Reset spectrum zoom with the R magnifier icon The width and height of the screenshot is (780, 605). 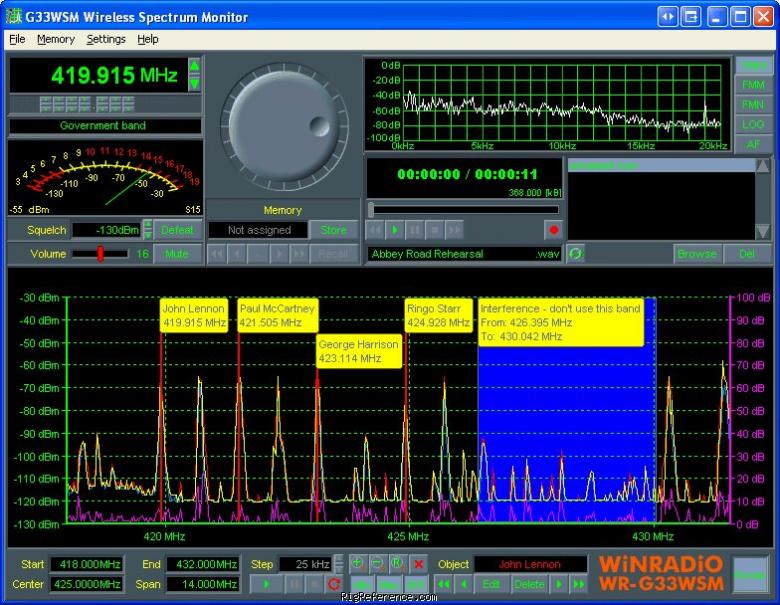pyautogui.click(x=397, y=564)
